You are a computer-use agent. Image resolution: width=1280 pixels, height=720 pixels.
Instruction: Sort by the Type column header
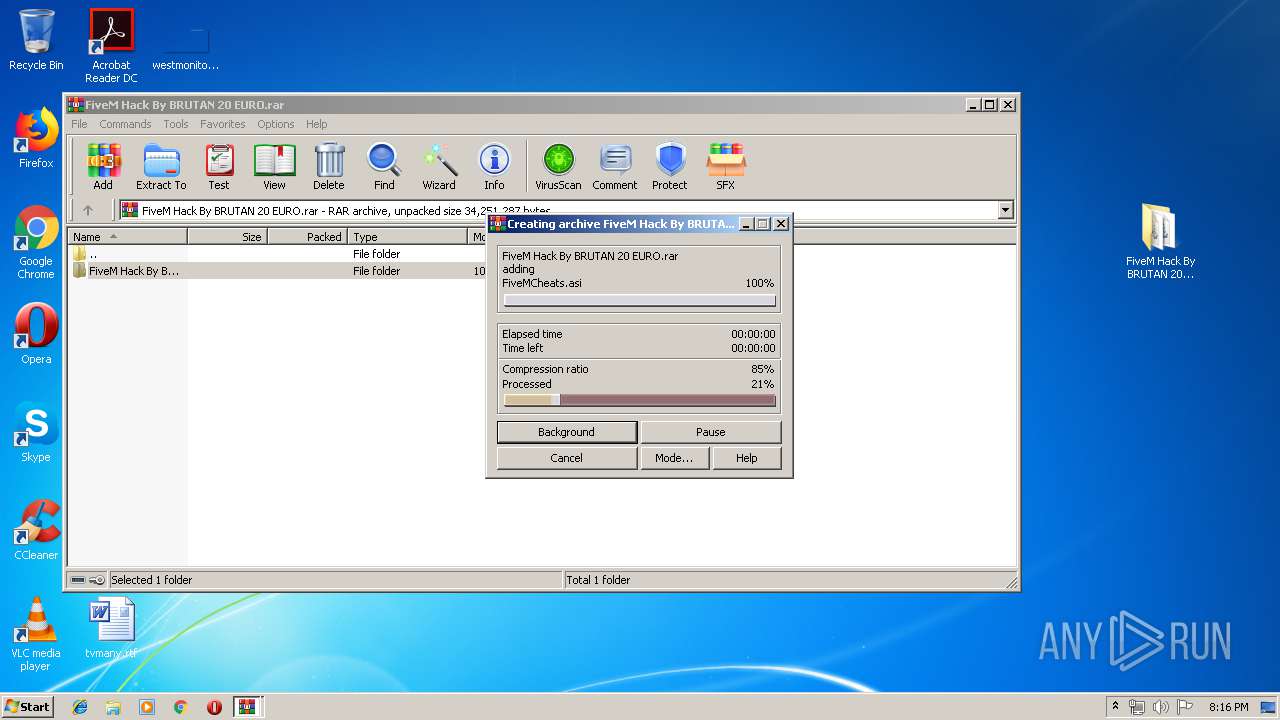tap(408, 237)
